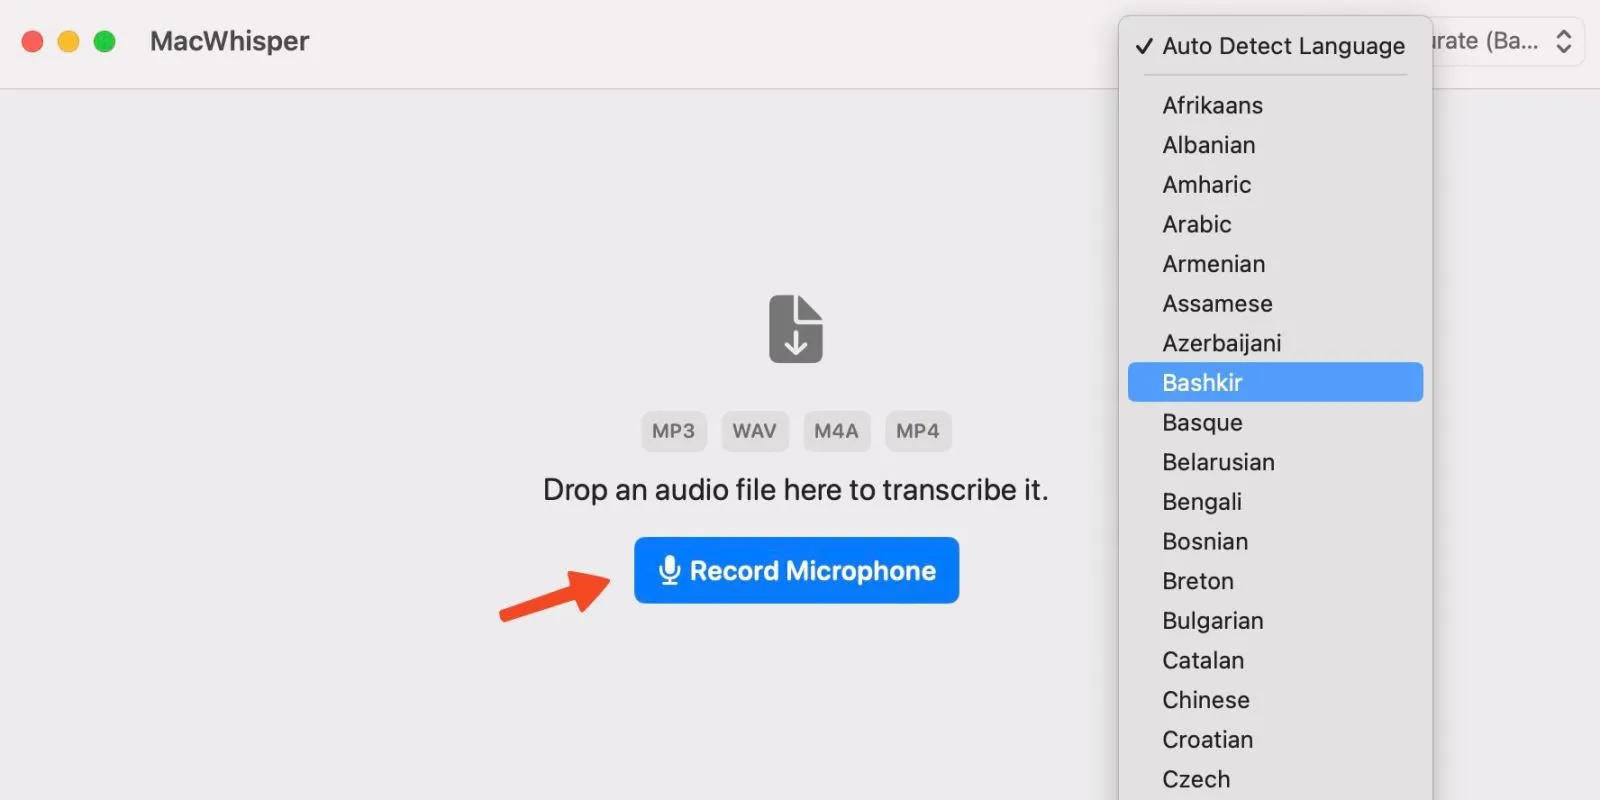Image resolution: width=1600 pixels, height=800 pixels.
Task: Select Belarusian language
Action: click(x=1275, y=462)
